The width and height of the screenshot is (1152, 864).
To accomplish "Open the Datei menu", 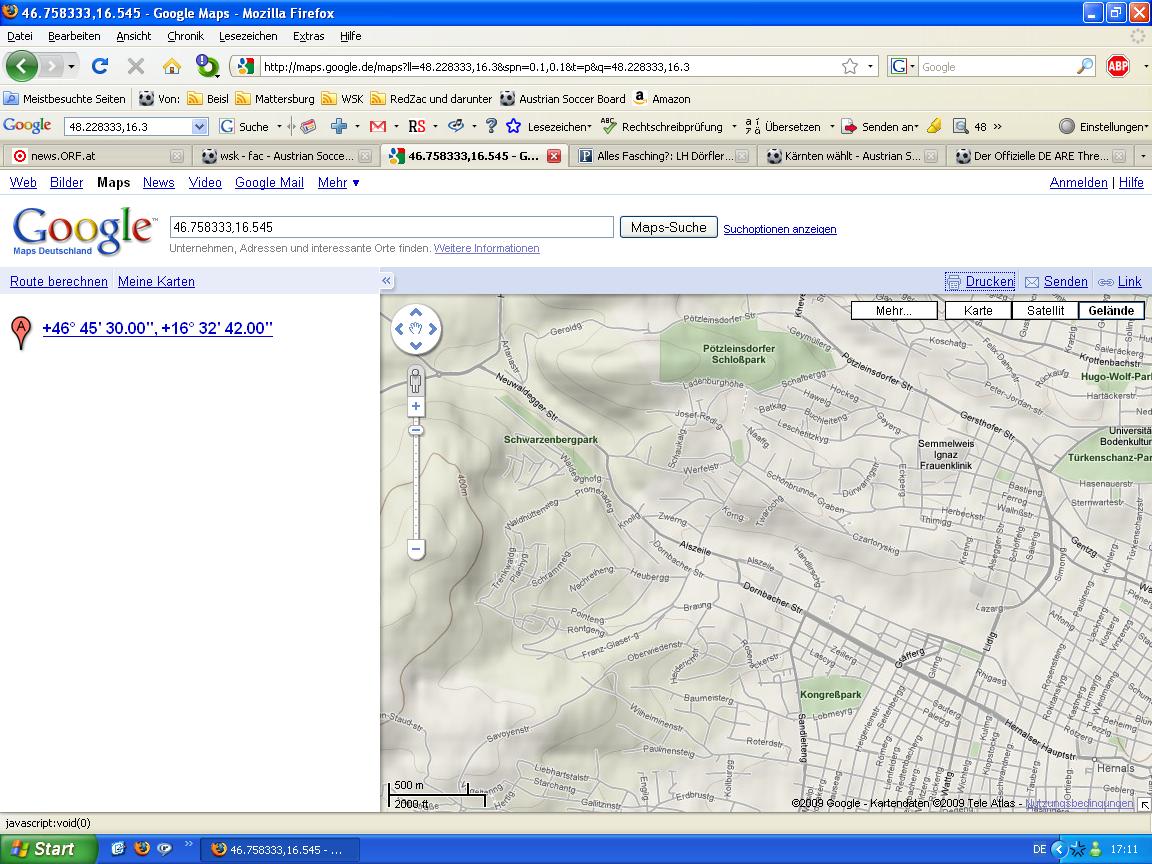I will point(20,36).
